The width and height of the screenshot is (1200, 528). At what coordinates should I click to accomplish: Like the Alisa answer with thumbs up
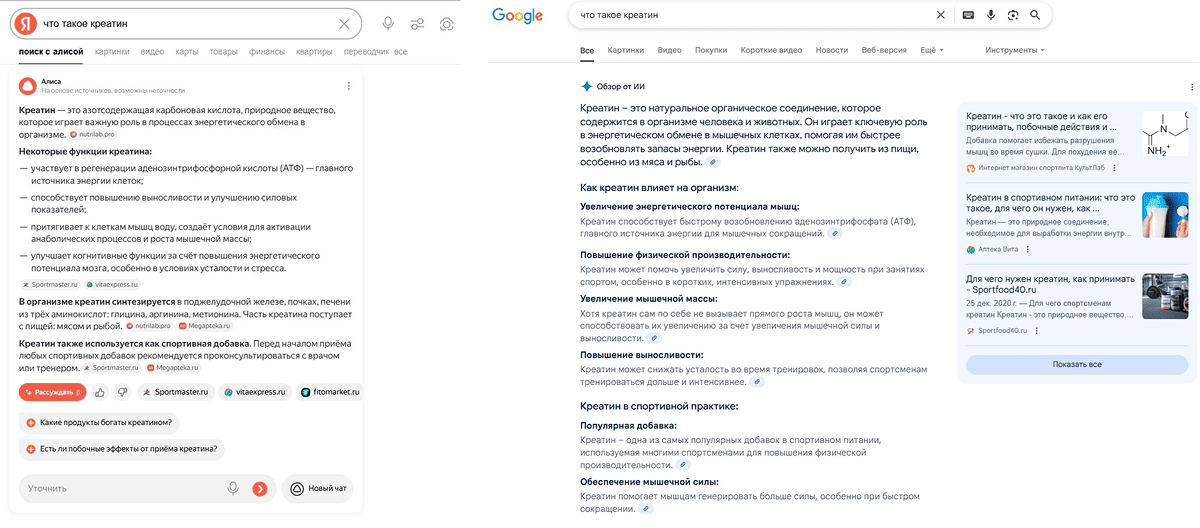pyautogui.click(x=101, y=392)
